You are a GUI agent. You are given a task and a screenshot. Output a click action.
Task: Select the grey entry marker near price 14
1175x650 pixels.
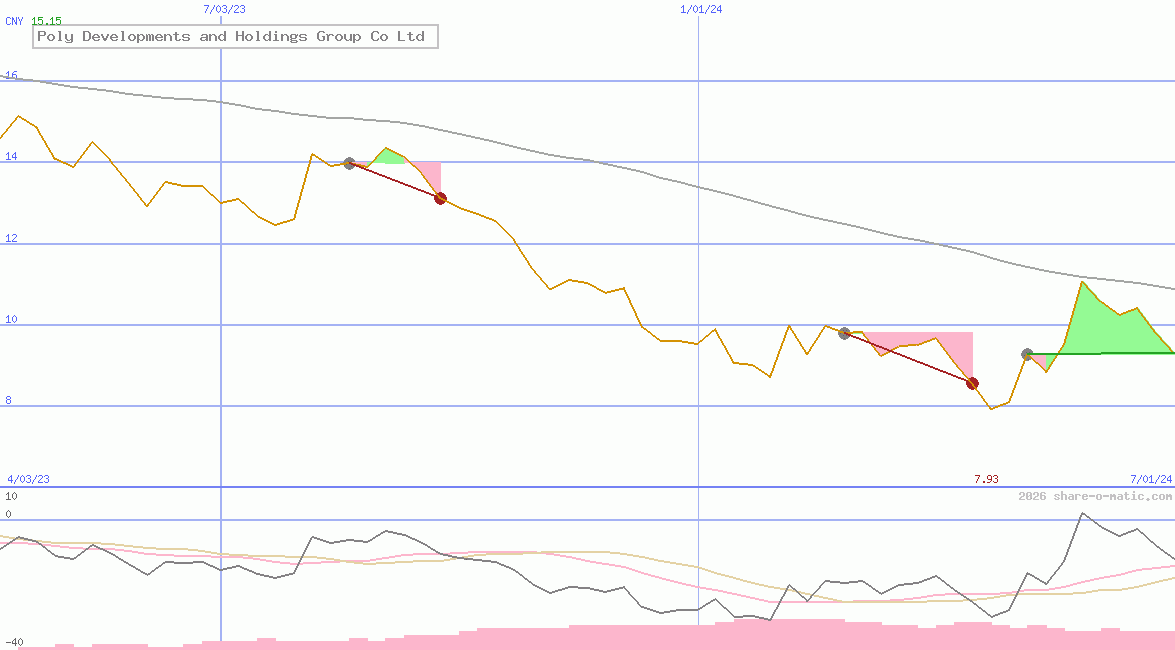pos(349,163)
